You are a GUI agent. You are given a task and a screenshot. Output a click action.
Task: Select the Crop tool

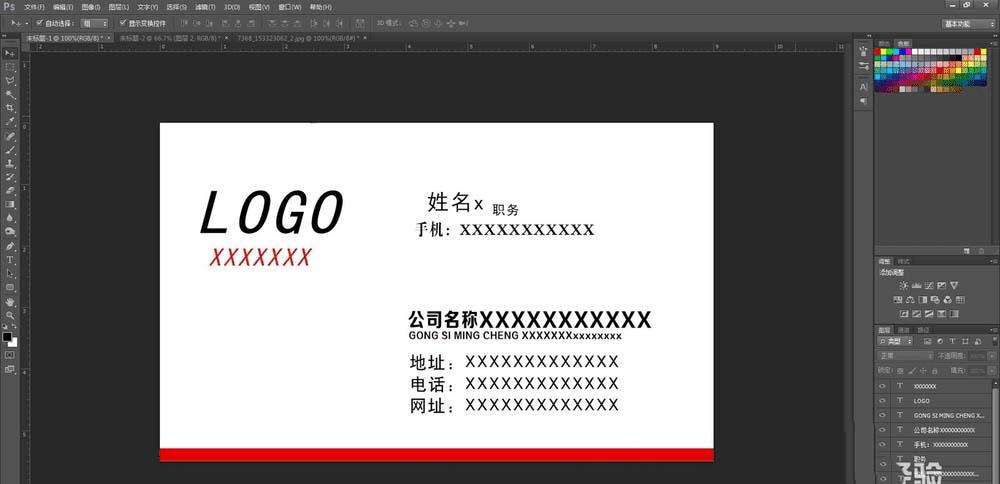[10, 108]
